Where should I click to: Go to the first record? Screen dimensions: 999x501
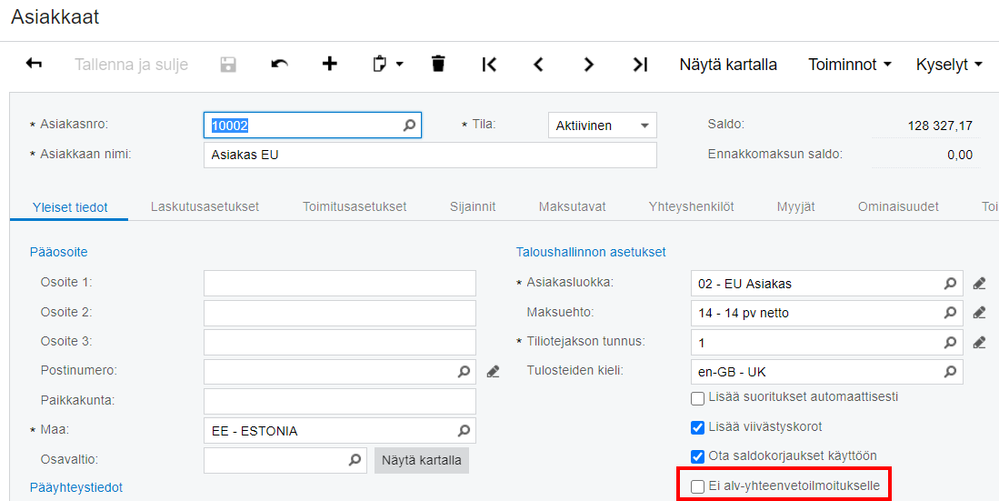489,64
